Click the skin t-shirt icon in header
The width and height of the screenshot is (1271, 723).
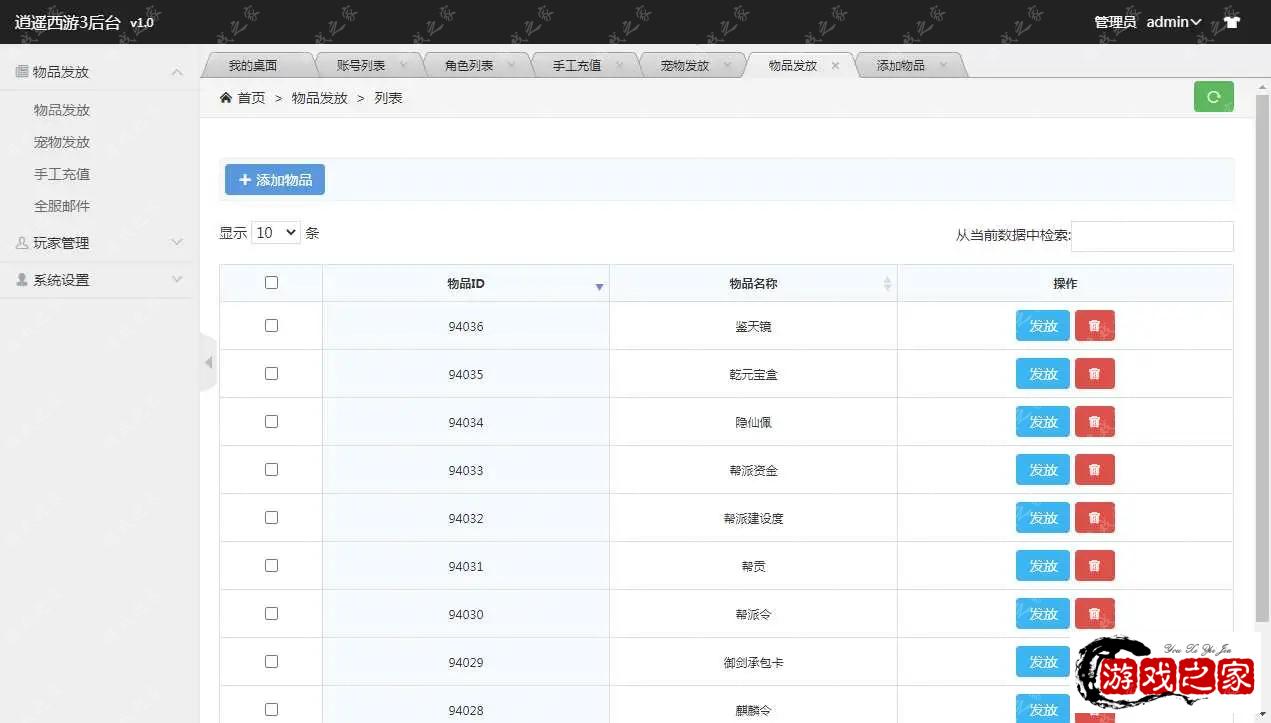click(1231, 22)
